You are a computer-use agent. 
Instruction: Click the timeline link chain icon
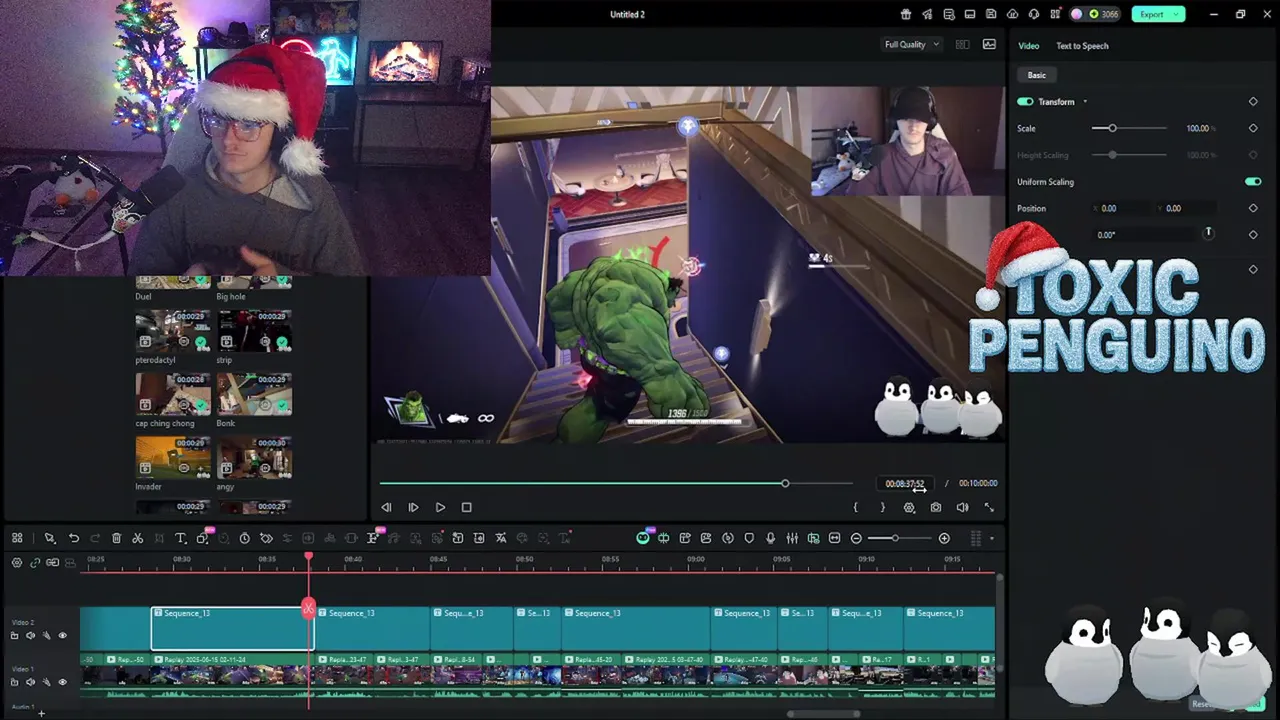(x=35, y=562)
